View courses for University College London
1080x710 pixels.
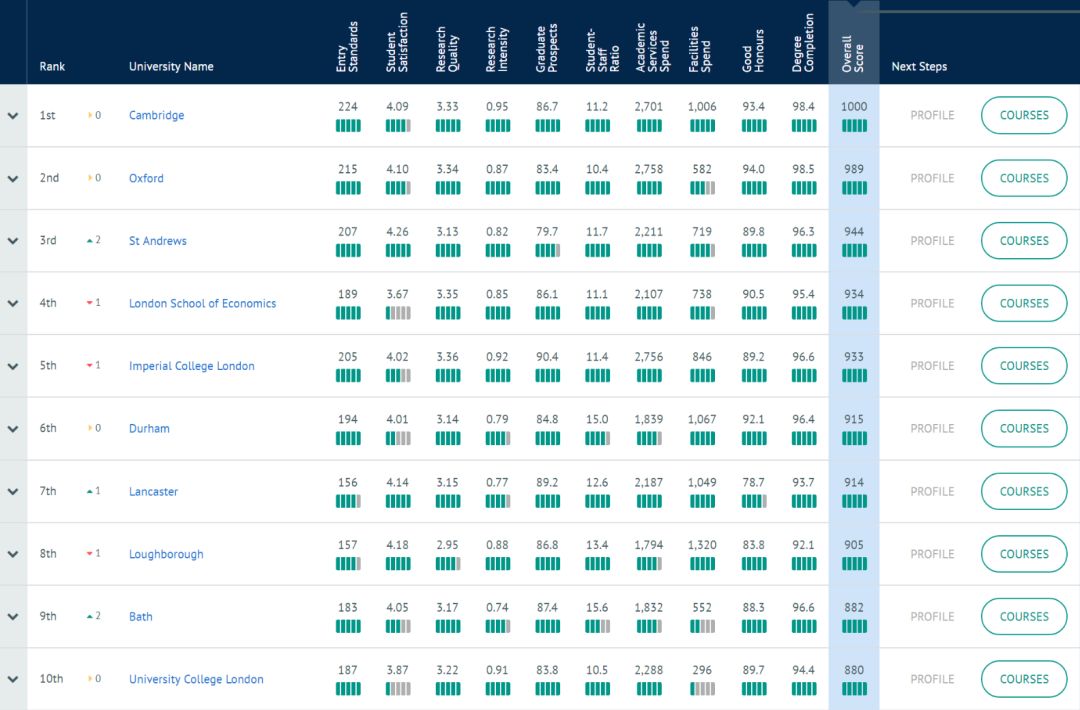(1024, 679)
